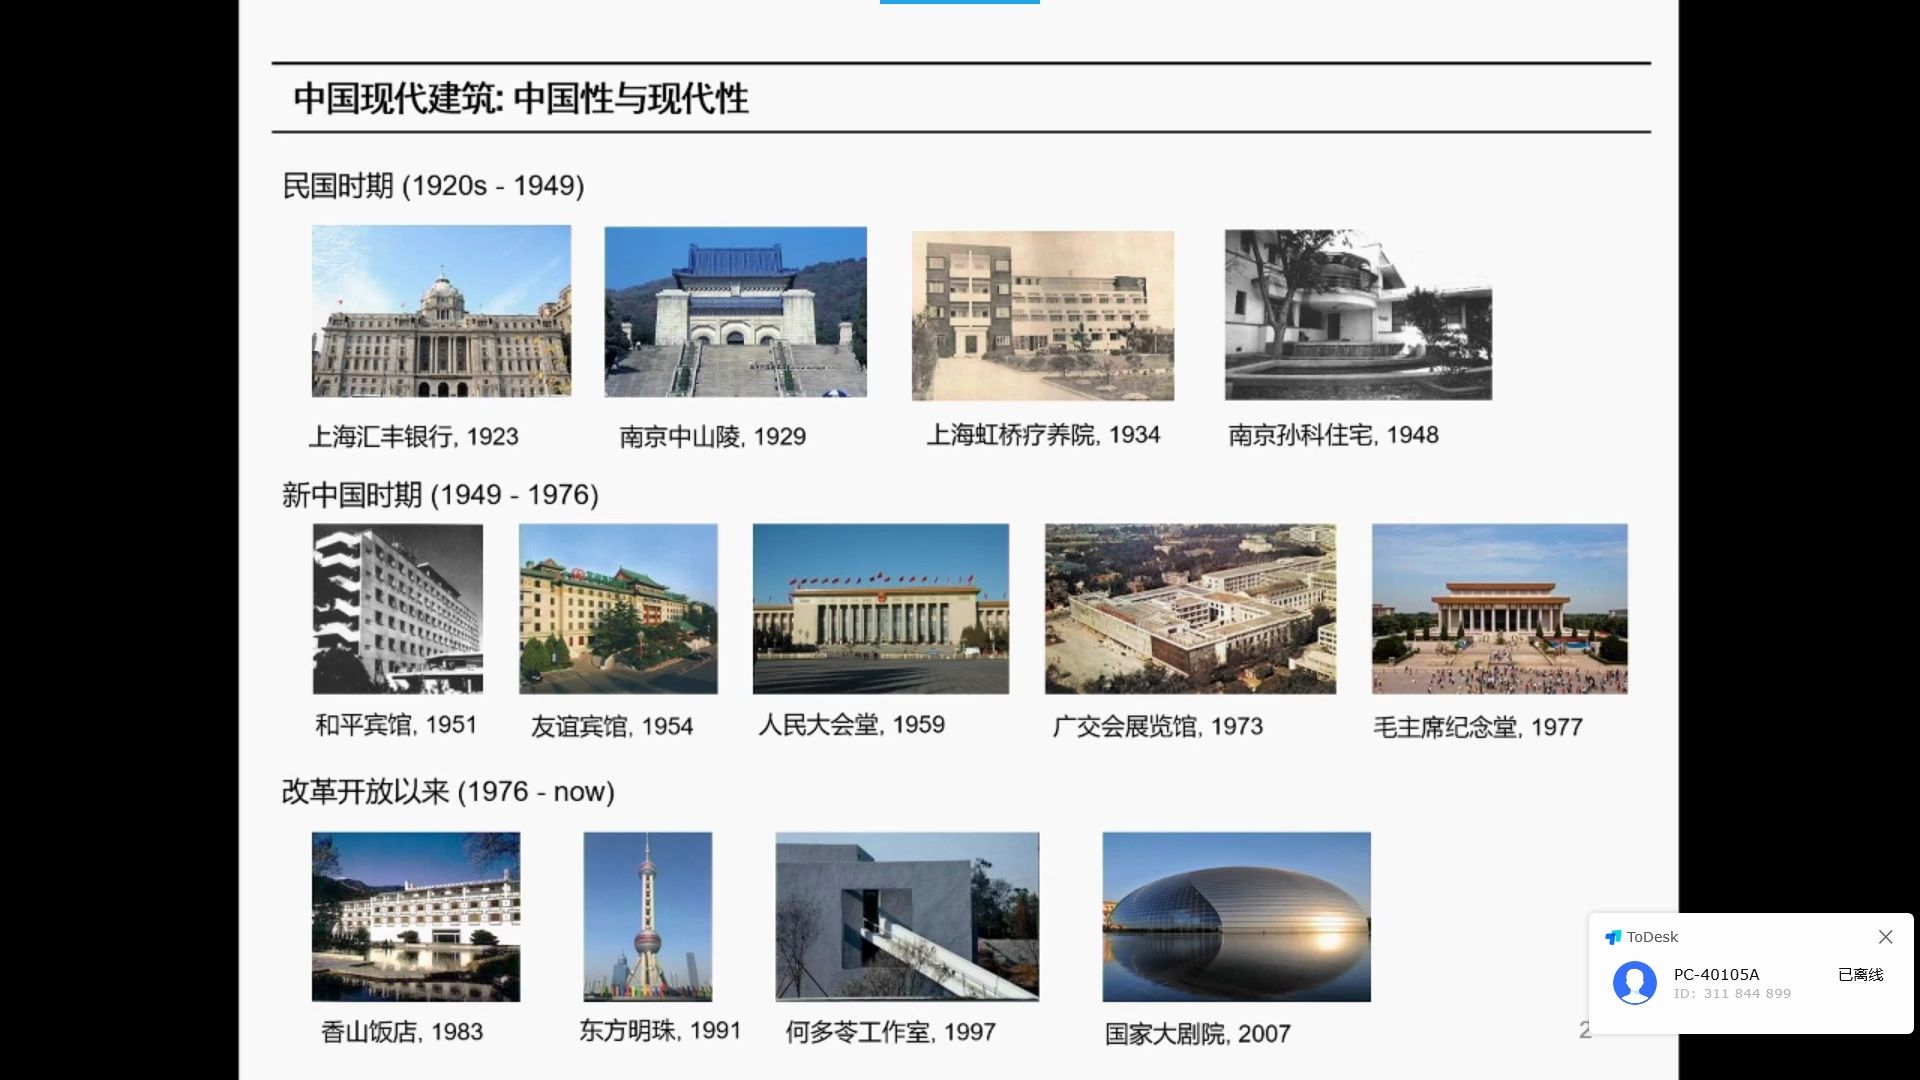Screen dimensions: 1920x1080
Task: Click the heading 改革开放以来 (1976 - now)
Action: point(448,792)
